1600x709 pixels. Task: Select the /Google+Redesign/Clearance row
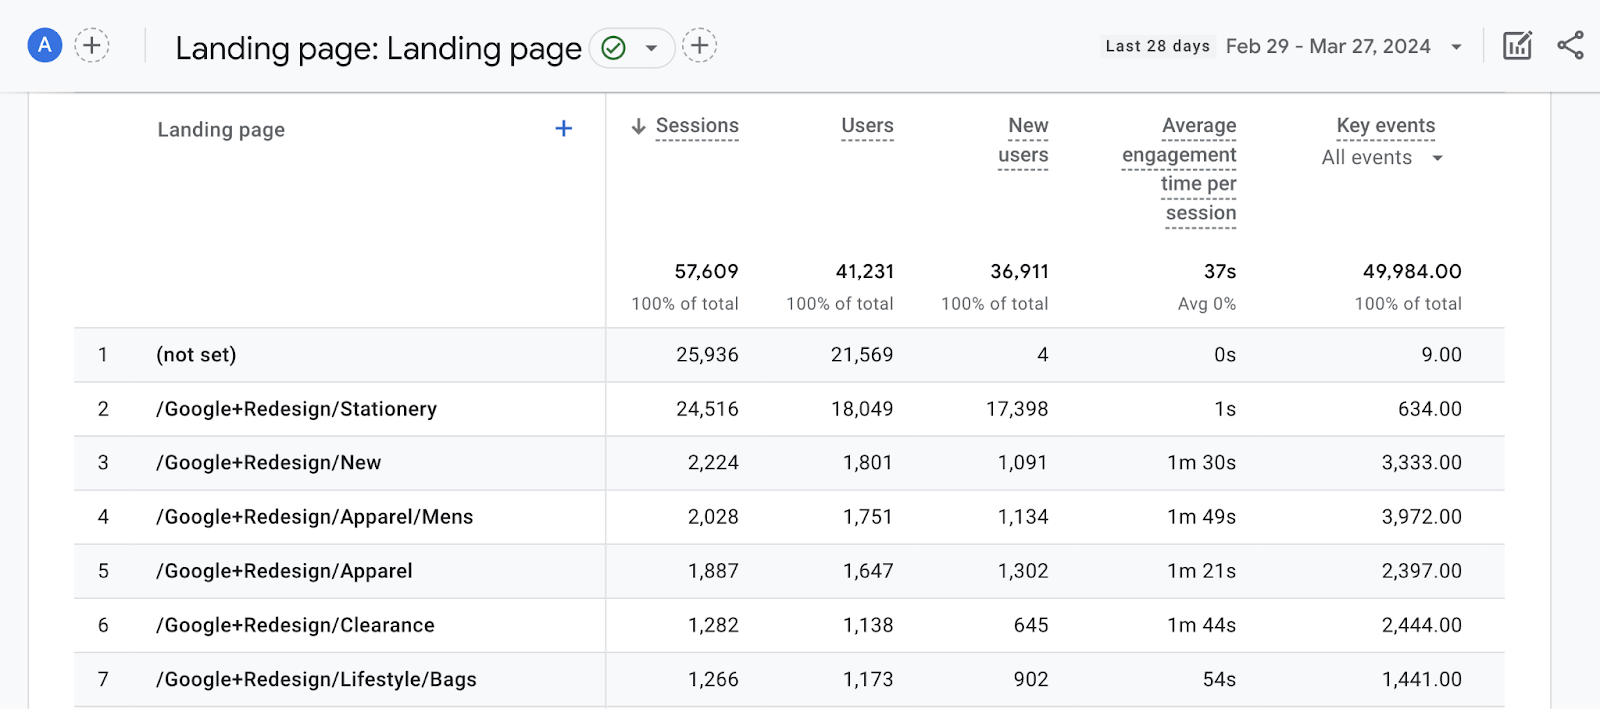[295, 625]
